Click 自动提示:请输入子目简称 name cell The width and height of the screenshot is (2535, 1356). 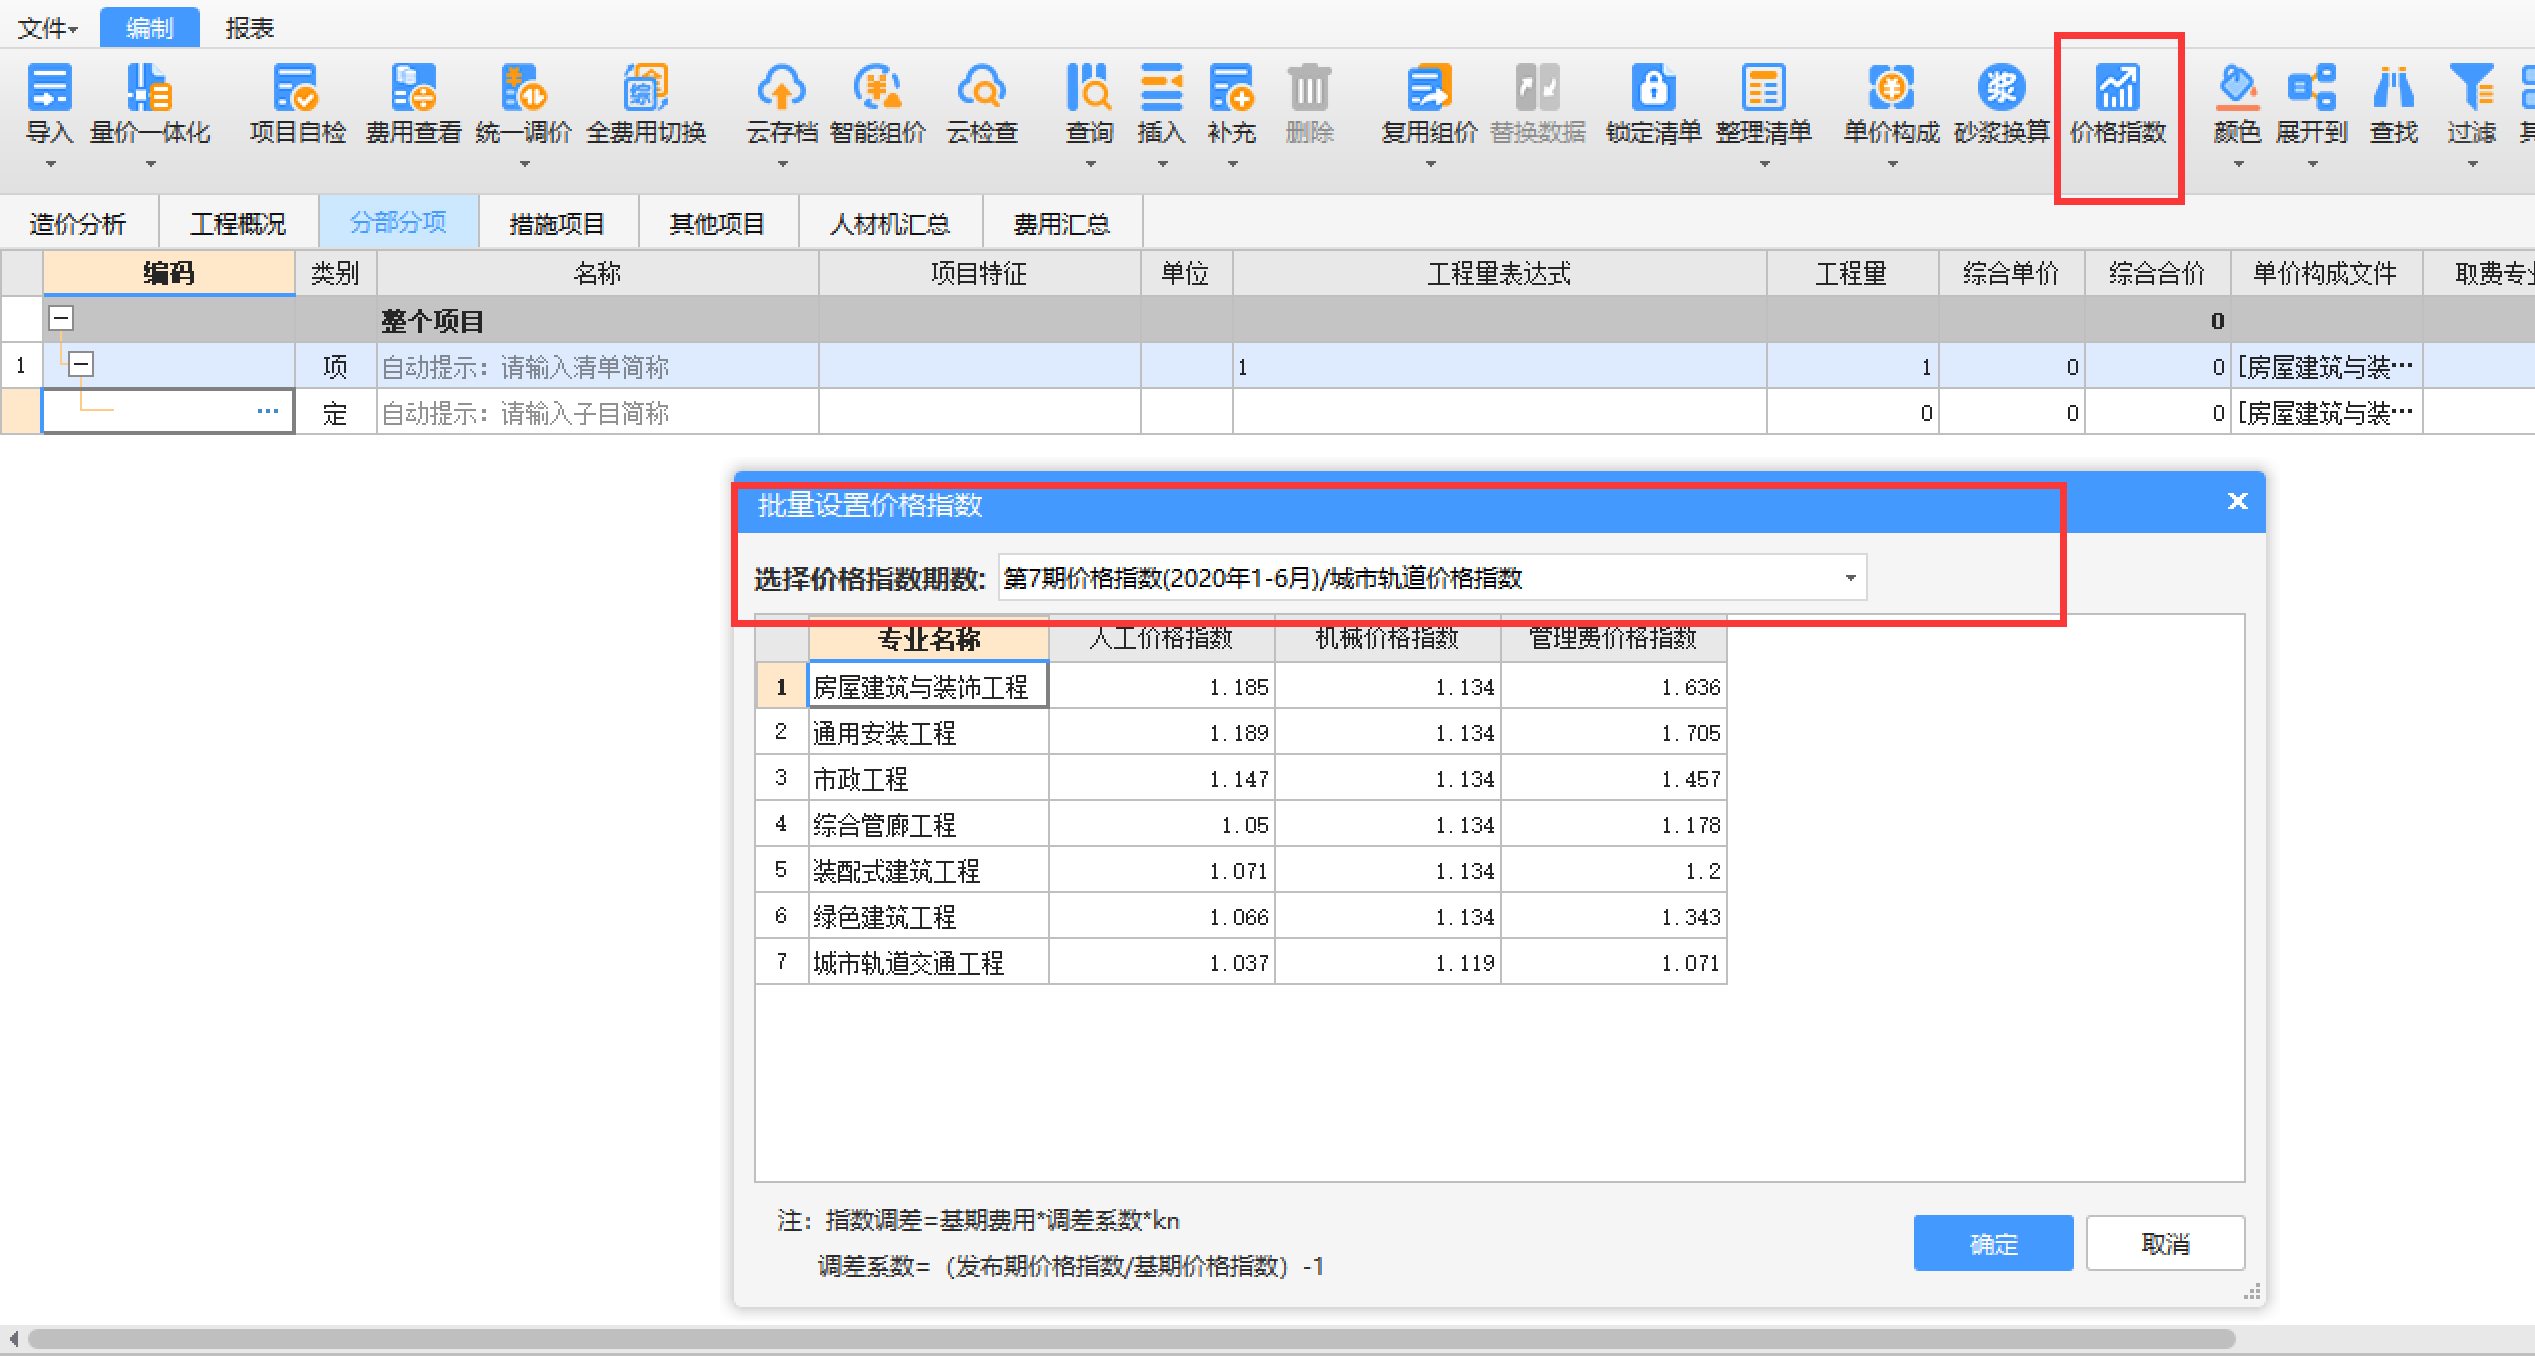597,413
